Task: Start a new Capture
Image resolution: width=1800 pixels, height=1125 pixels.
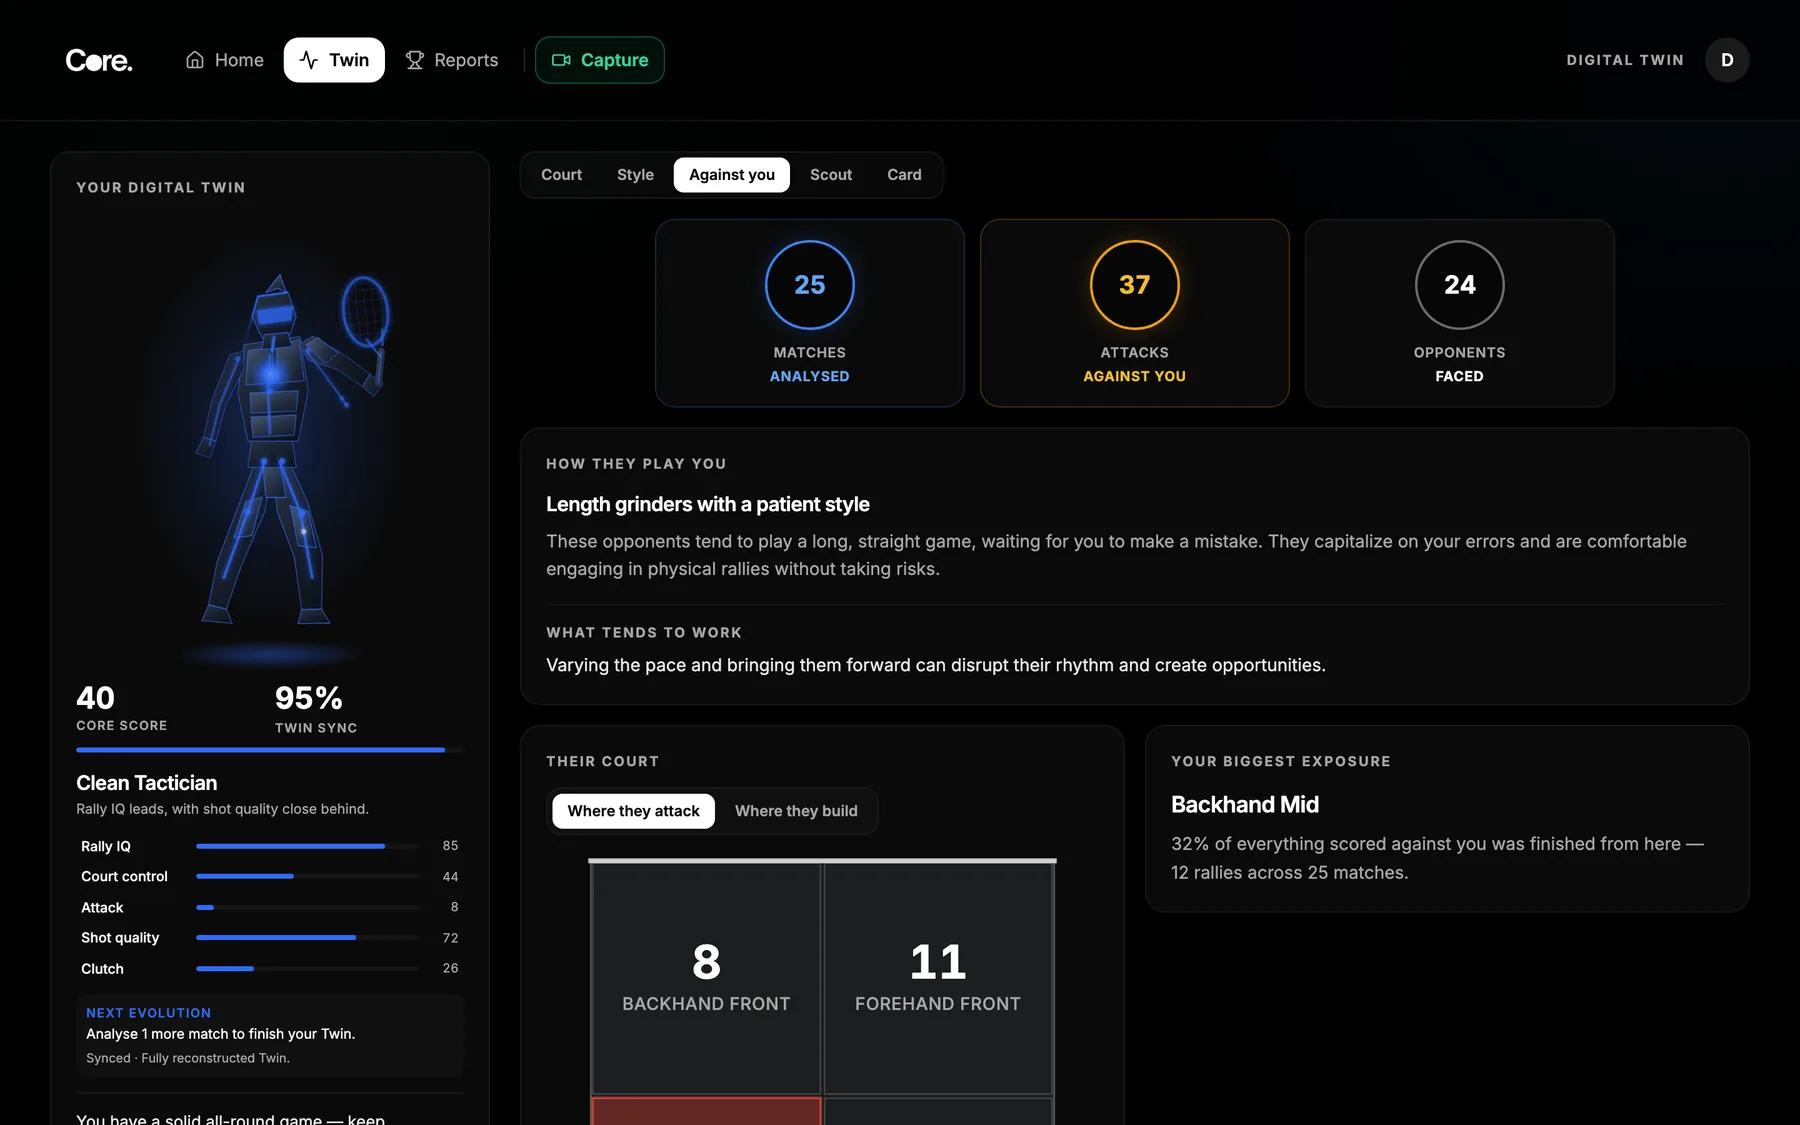Action: pos(600,60)
